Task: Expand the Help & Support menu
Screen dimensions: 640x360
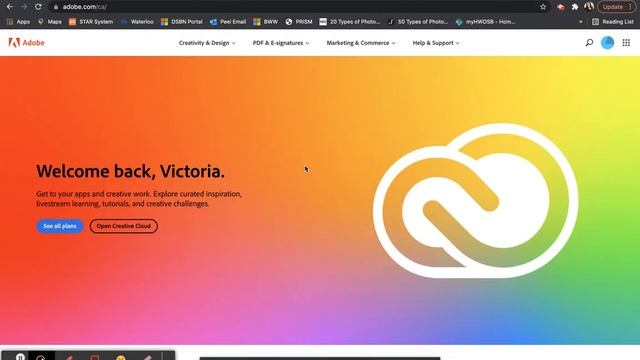Action: pyautogui.click(x=436, y=43)
